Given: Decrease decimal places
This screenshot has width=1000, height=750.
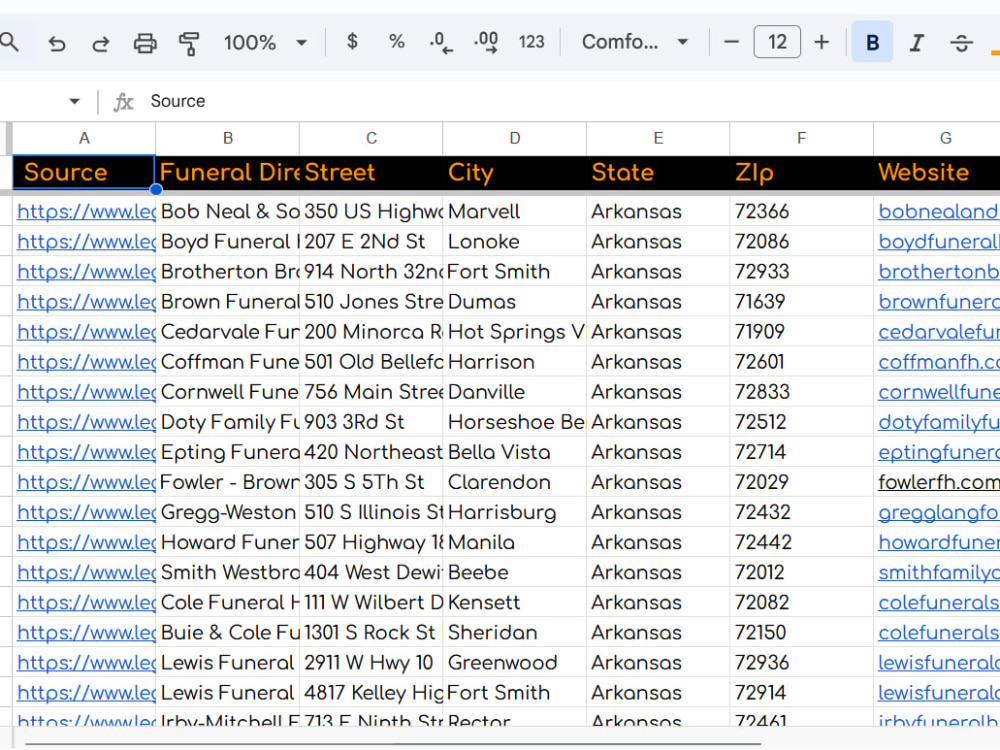Looking at the screenshot, I should [x=441, y=42].
